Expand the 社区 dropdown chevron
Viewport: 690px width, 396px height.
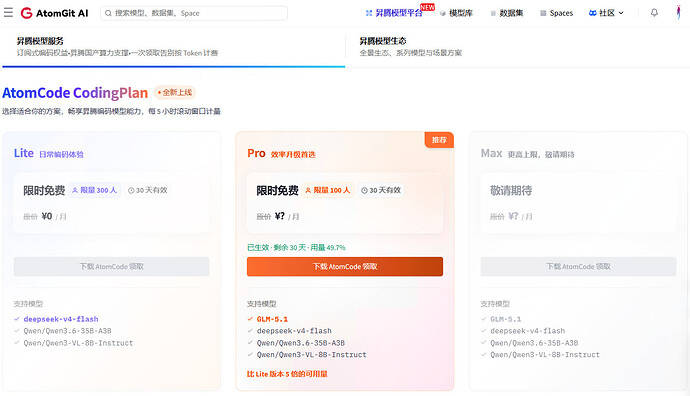621,13
